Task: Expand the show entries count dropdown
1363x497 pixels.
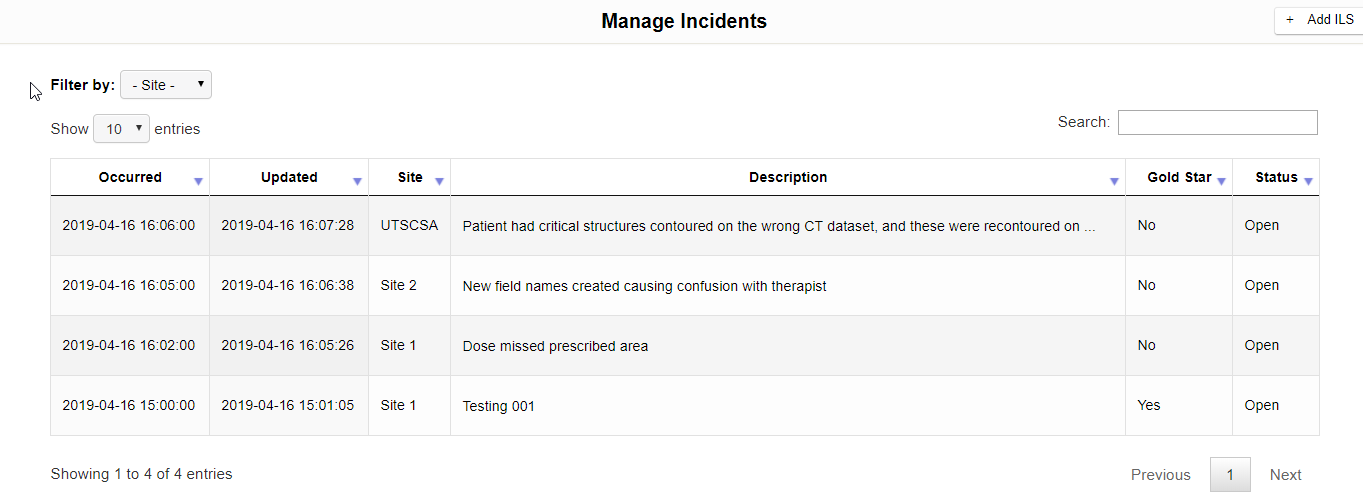Action: pos(121,129)
